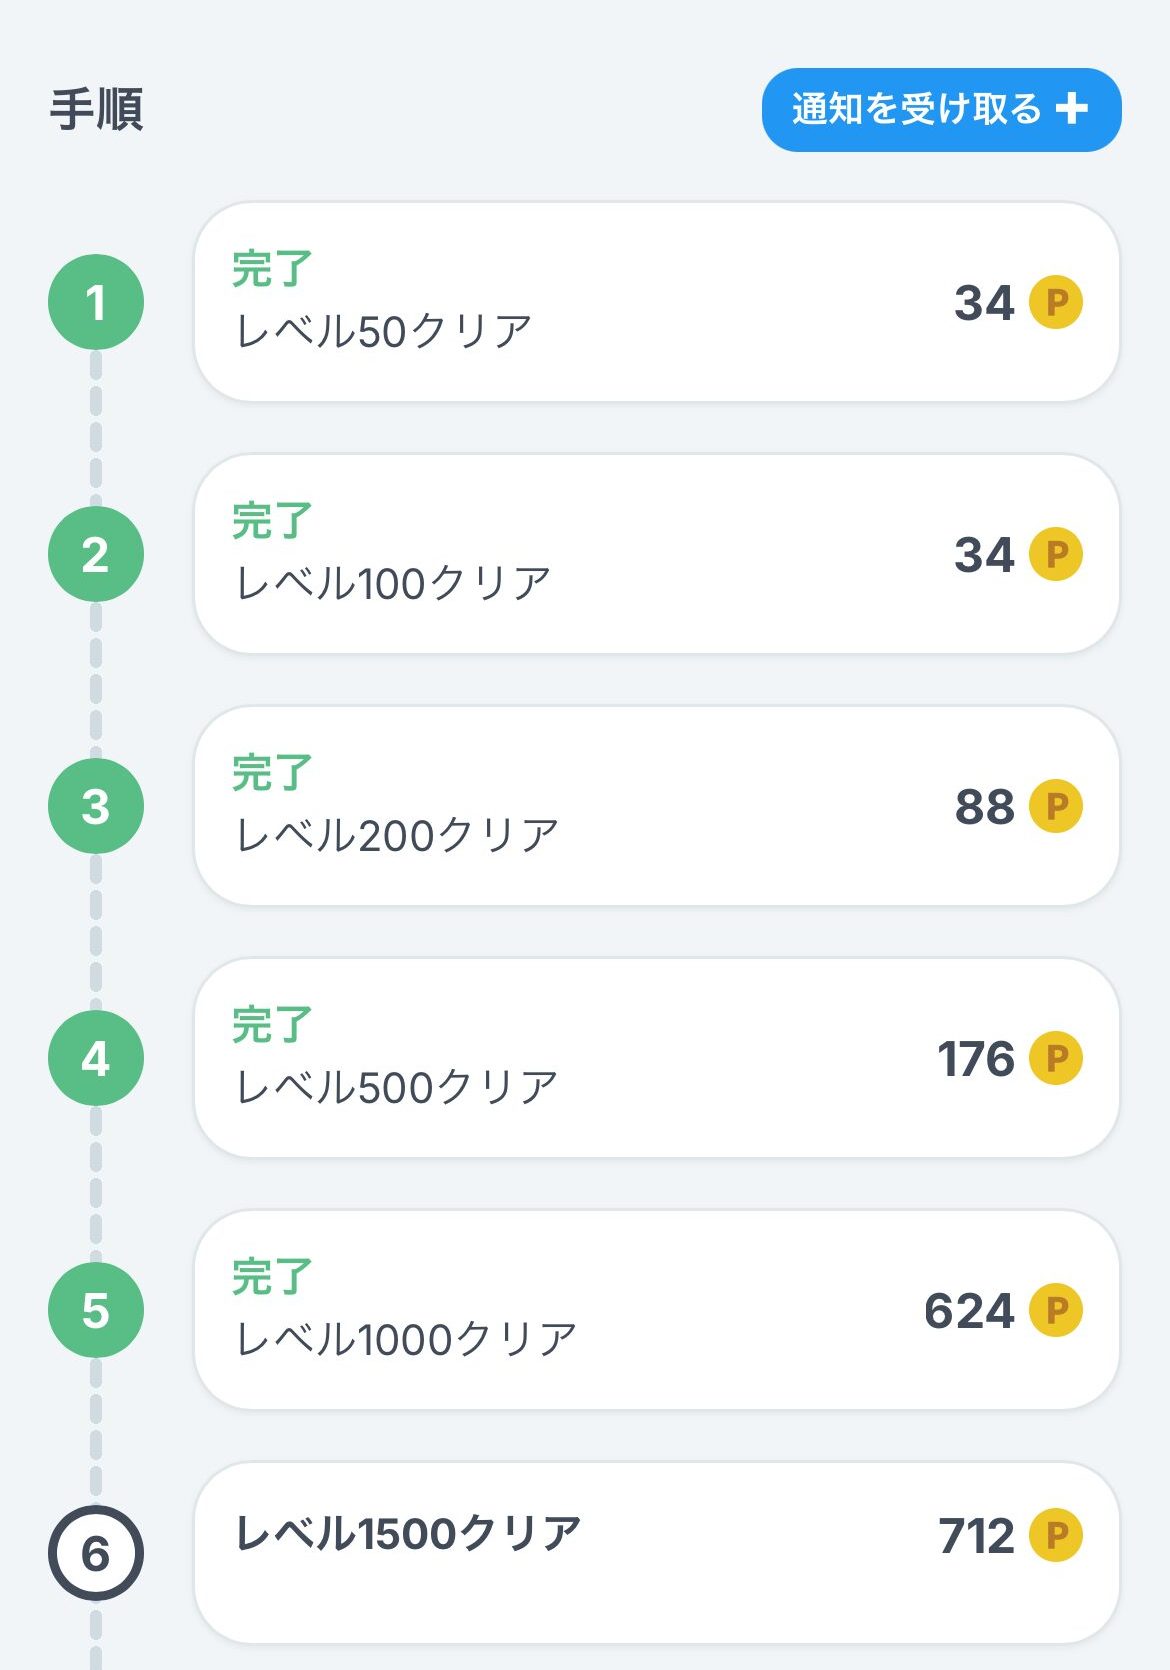
Task: Select step 5 green circle marker
Action: click(x=96, y=1310)
